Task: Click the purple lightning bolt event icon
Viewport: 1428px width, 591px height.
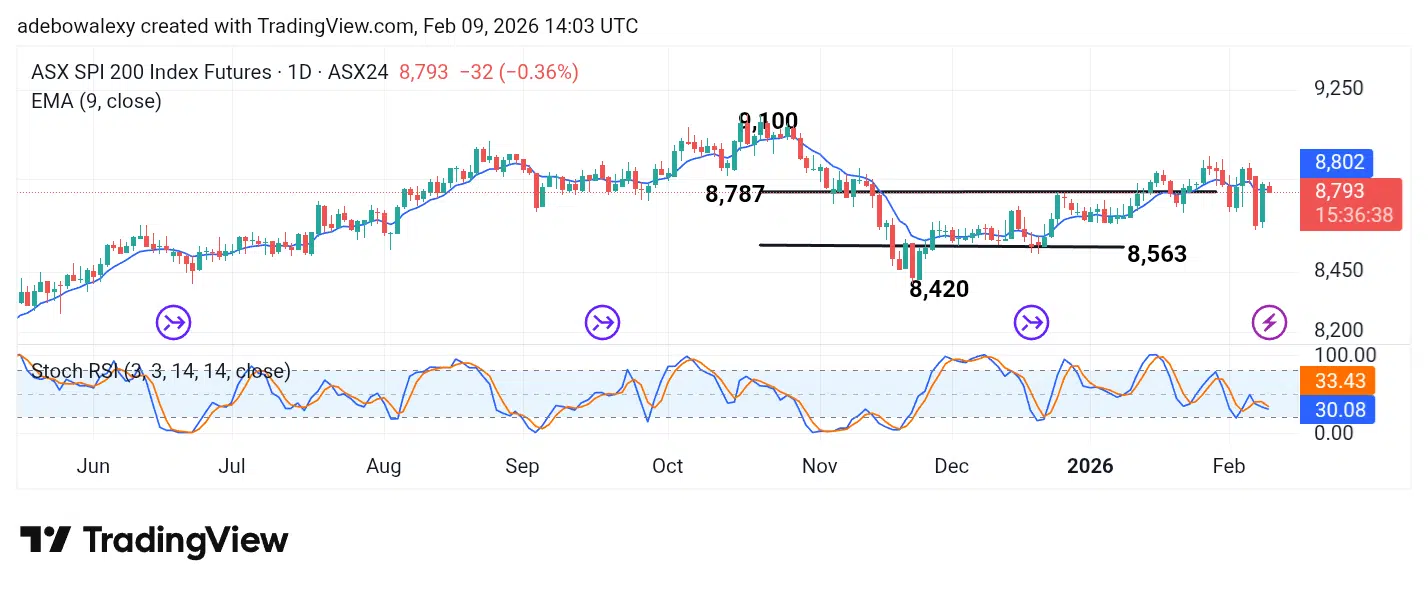Action: click(1270, 322)
